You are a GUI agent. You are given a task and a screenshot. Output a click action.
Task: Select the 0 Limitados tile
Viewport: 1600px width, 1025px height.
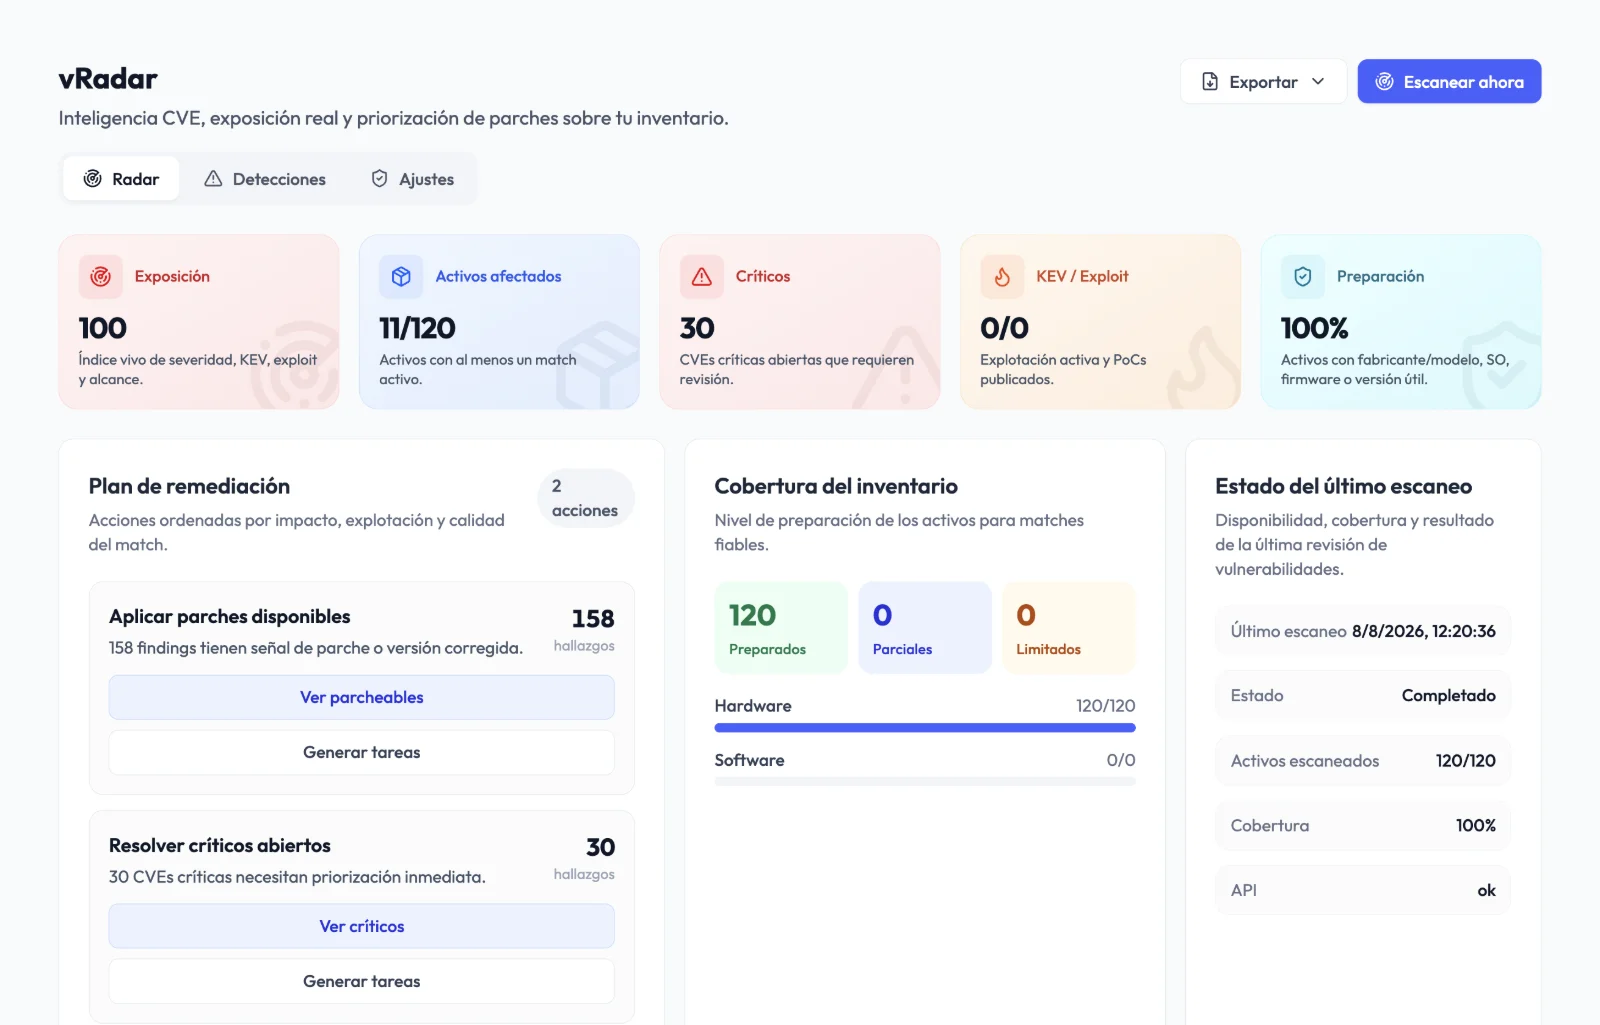click(1069, 628)
